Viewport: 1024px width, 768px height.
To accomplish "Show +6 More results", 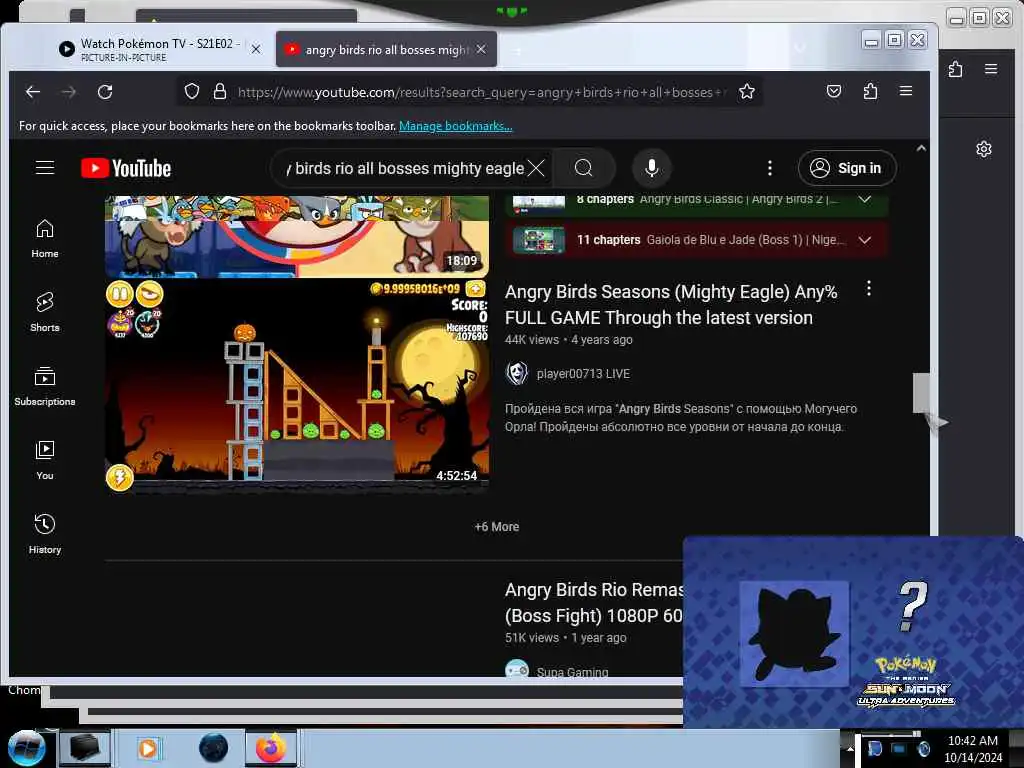I will click(x=497, y=526).
